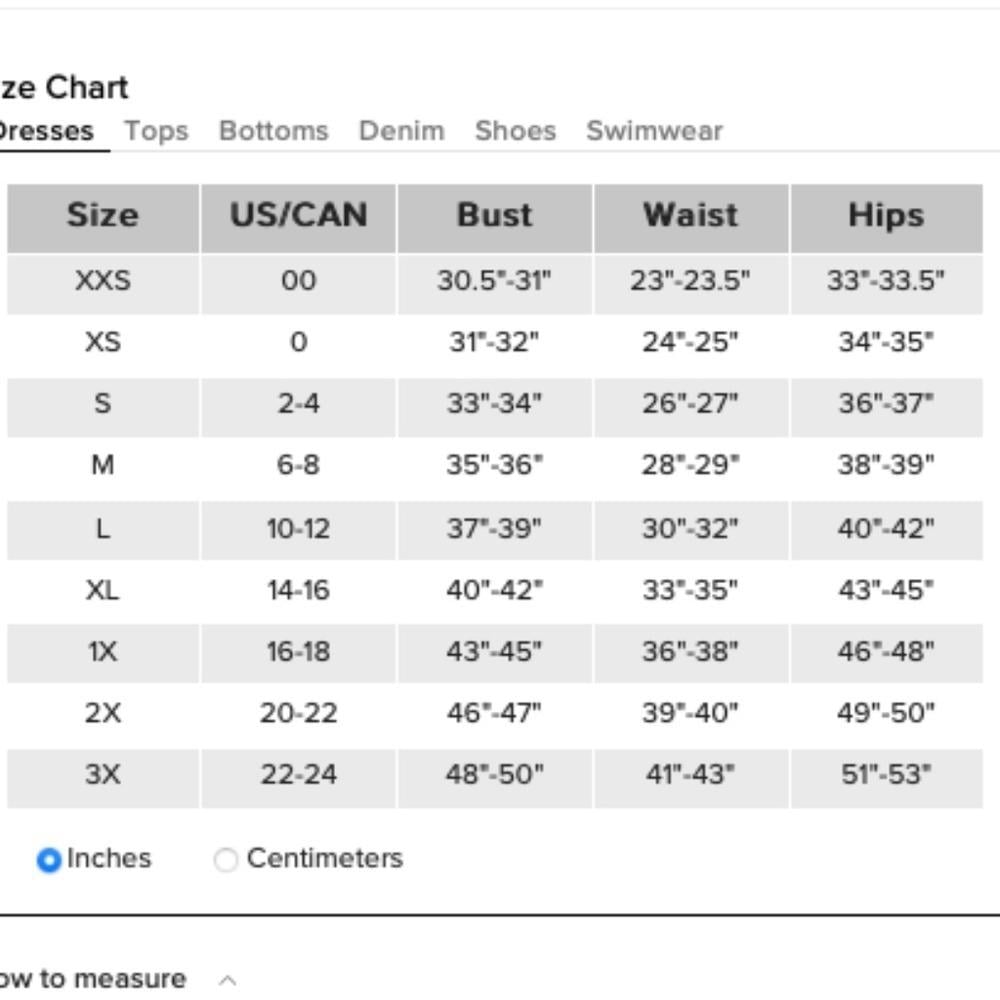Click the Inches label text

tap(109, 858)
